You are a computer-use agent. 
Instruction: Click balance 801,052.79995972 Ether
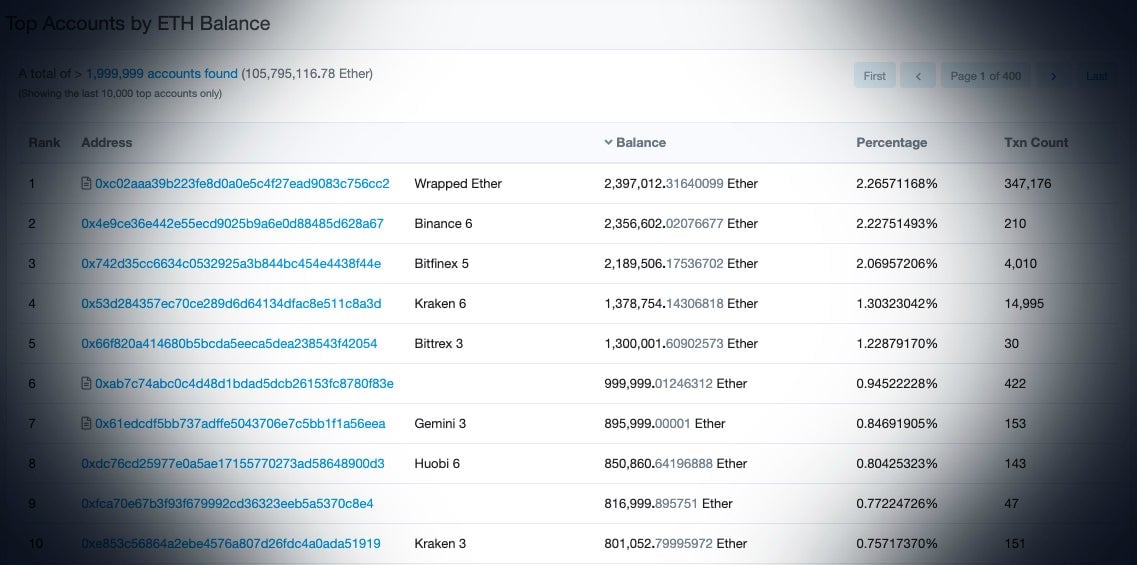(676, 543)
